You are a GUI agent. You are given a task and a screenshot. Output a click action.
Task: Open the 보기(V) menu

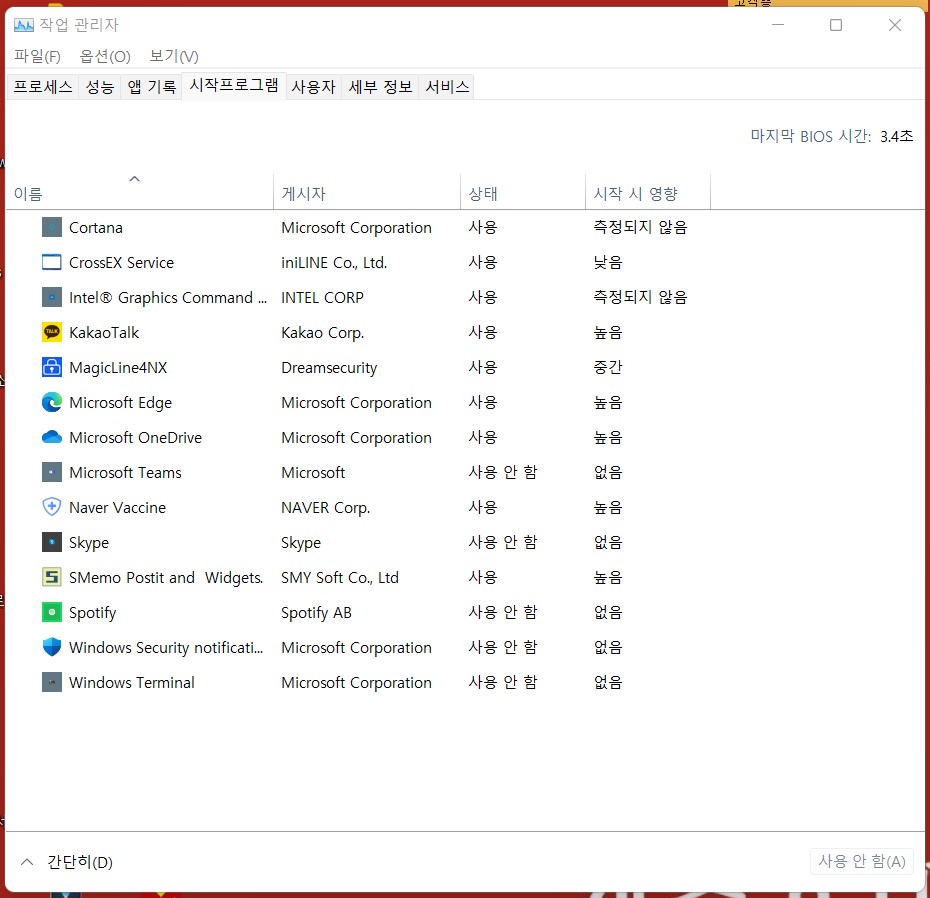pyautogui.click(x=174, y=56)
